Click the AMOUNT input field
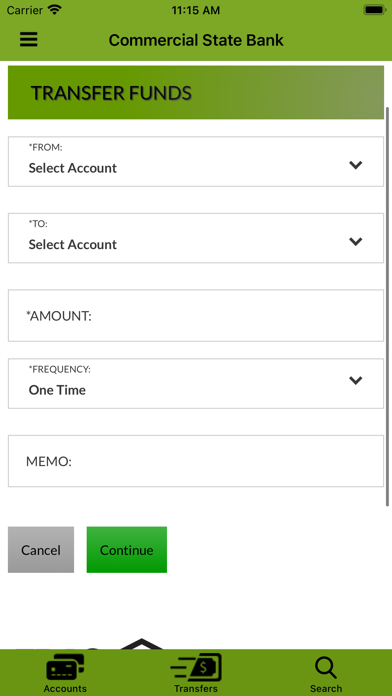Screen dimensions: 392x696 click(x=196, y=316)
